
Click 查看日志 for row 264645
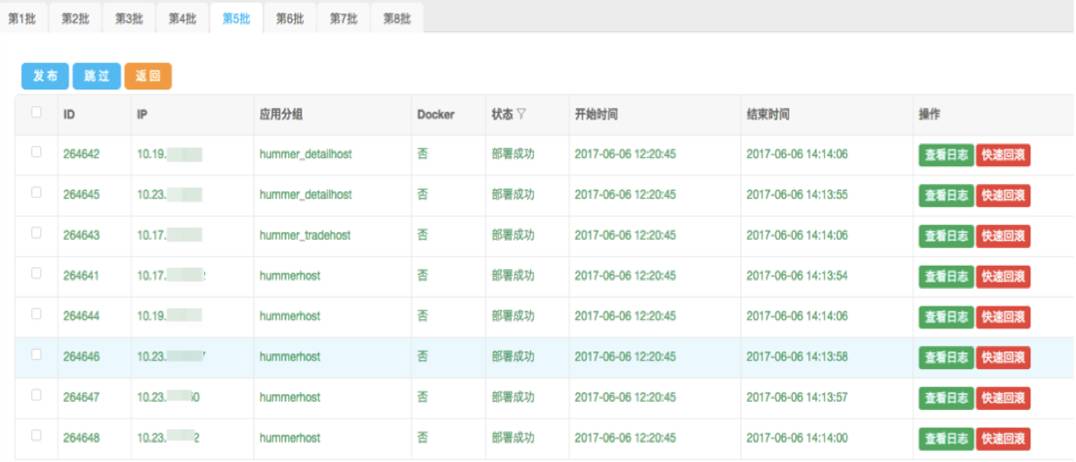(x=946, y=196)
